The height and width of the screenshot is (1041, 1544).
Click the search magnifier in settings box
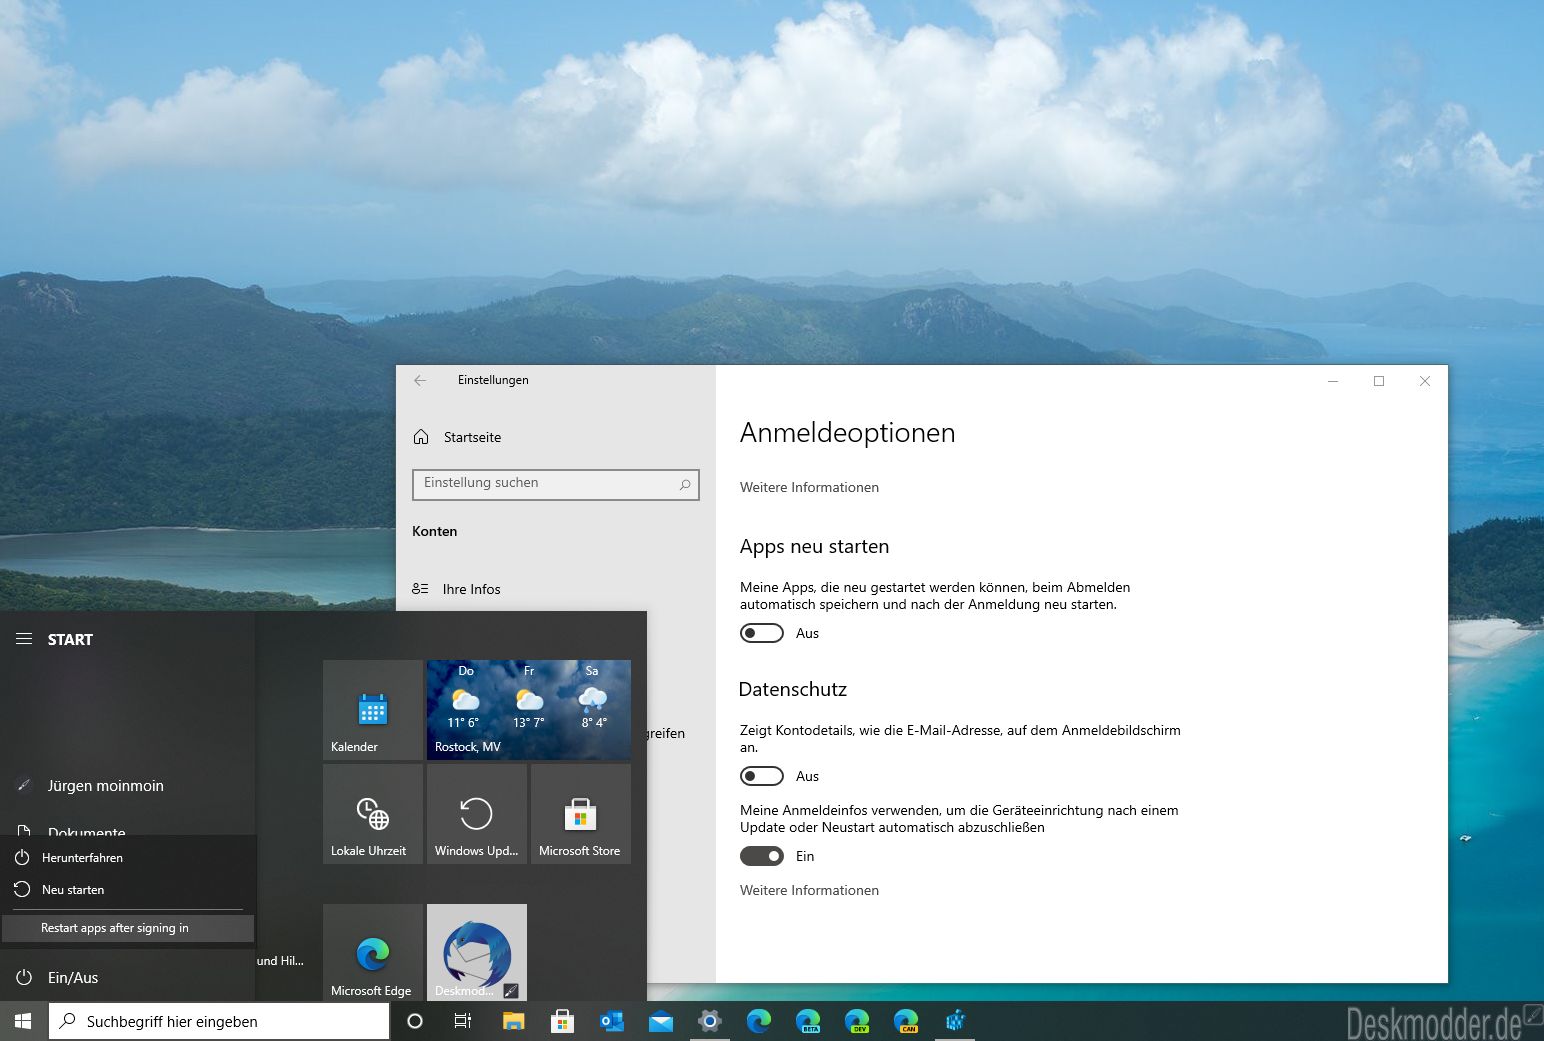click(685, 484)
